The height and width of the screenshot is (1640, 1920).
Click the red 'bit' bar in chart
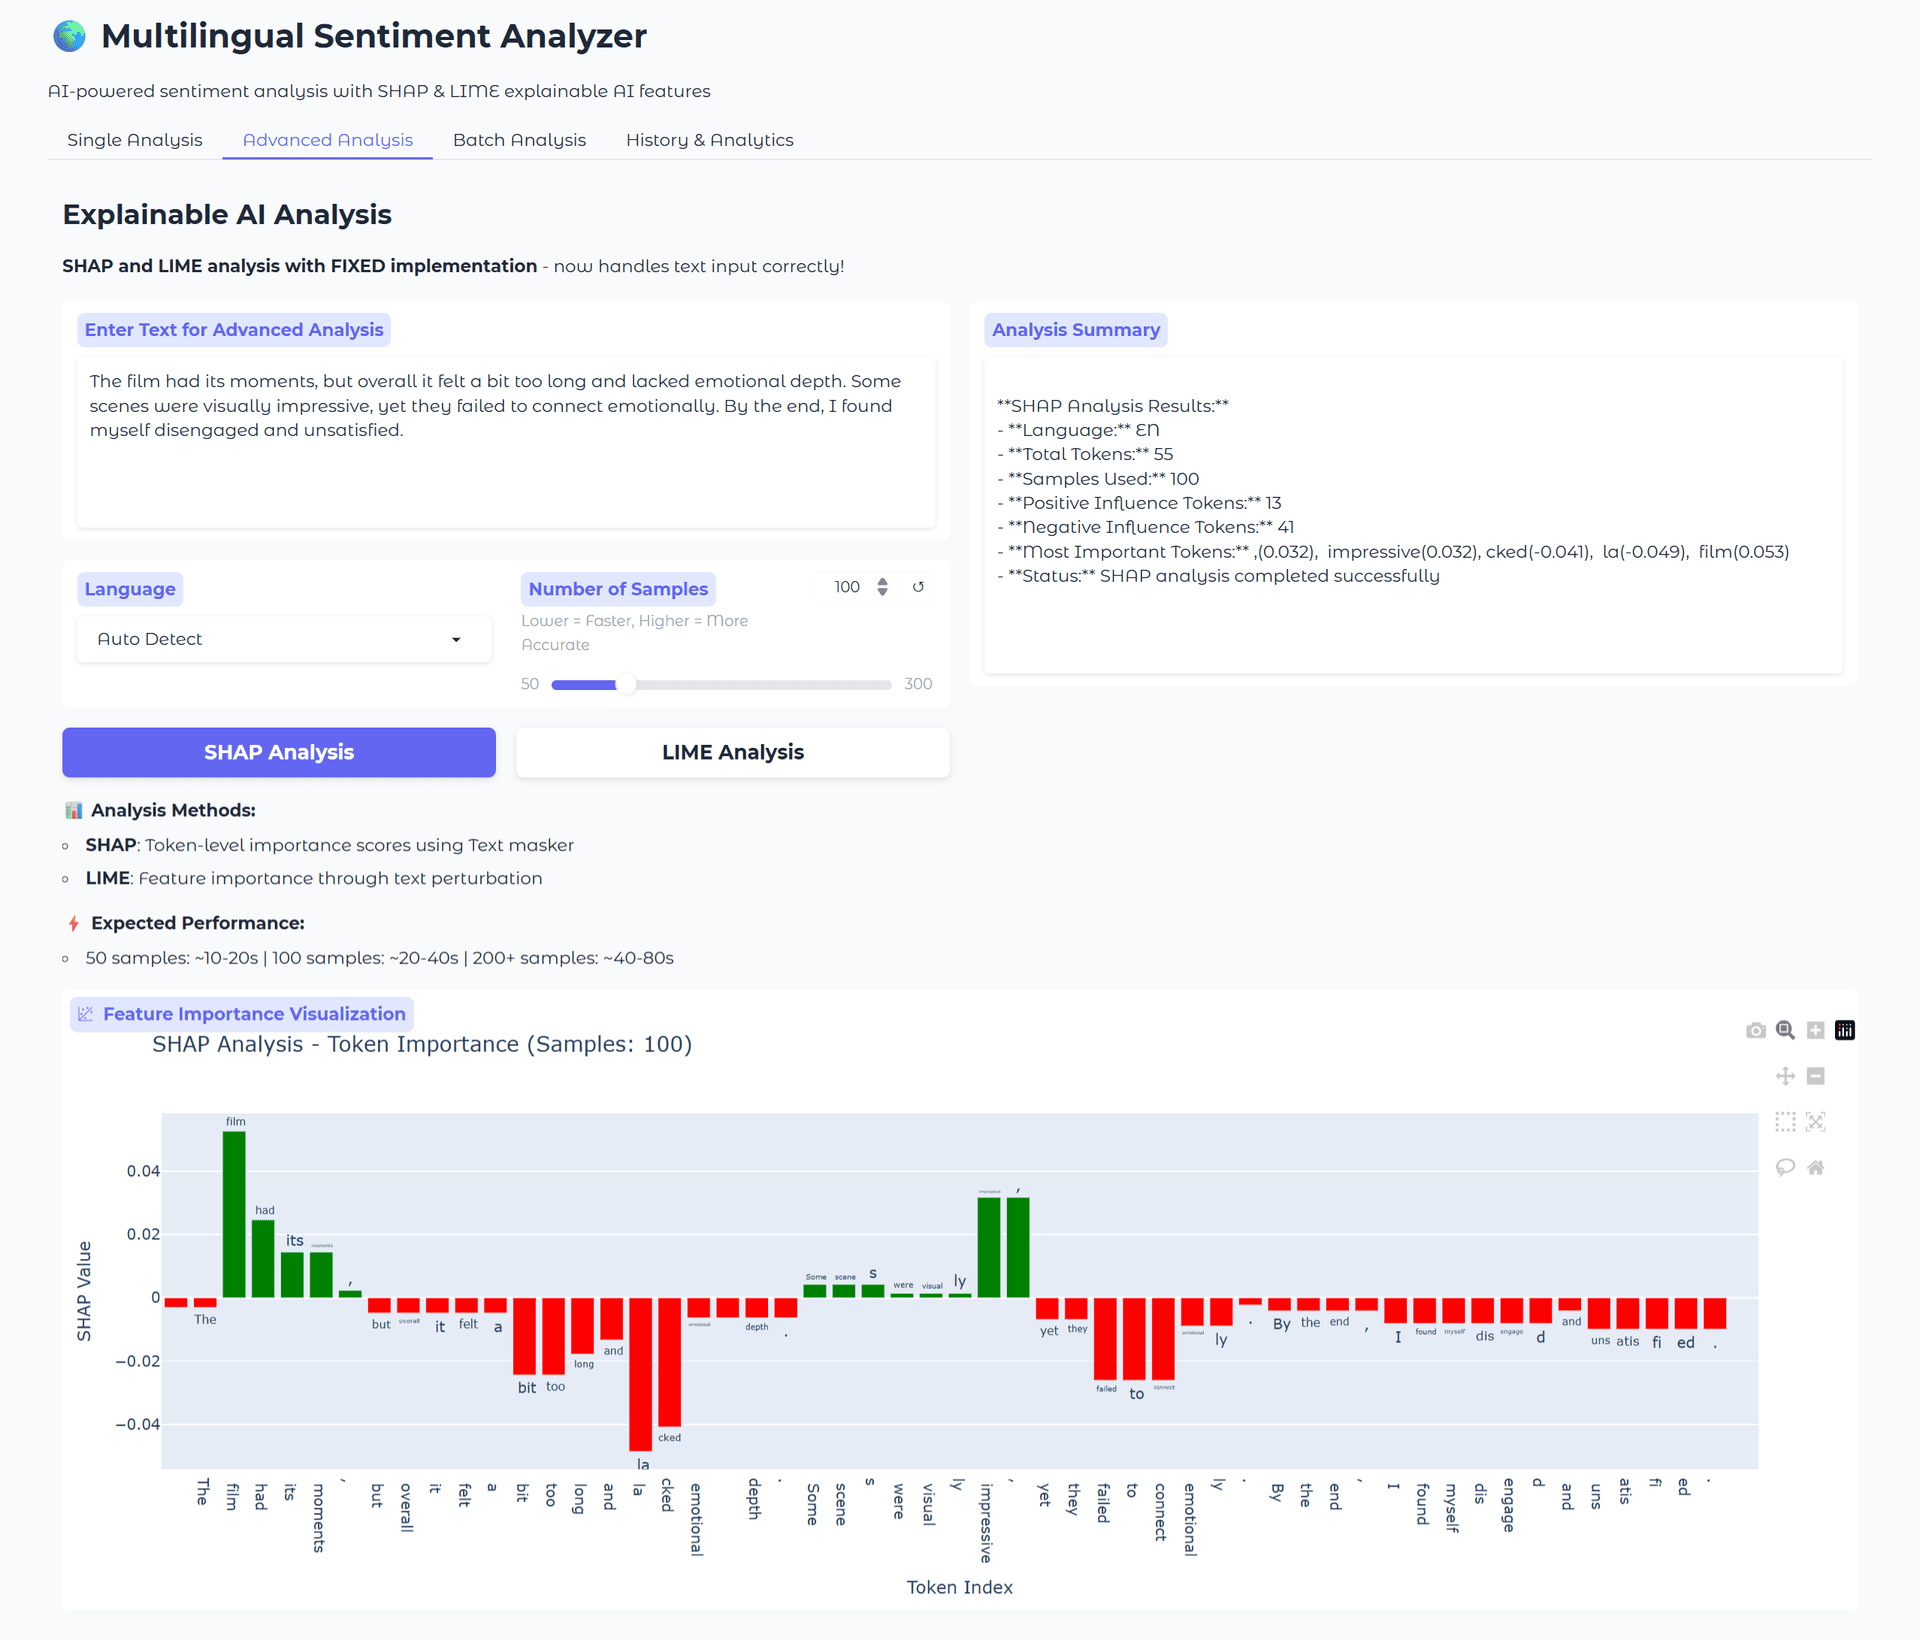tap(525, 1336)
